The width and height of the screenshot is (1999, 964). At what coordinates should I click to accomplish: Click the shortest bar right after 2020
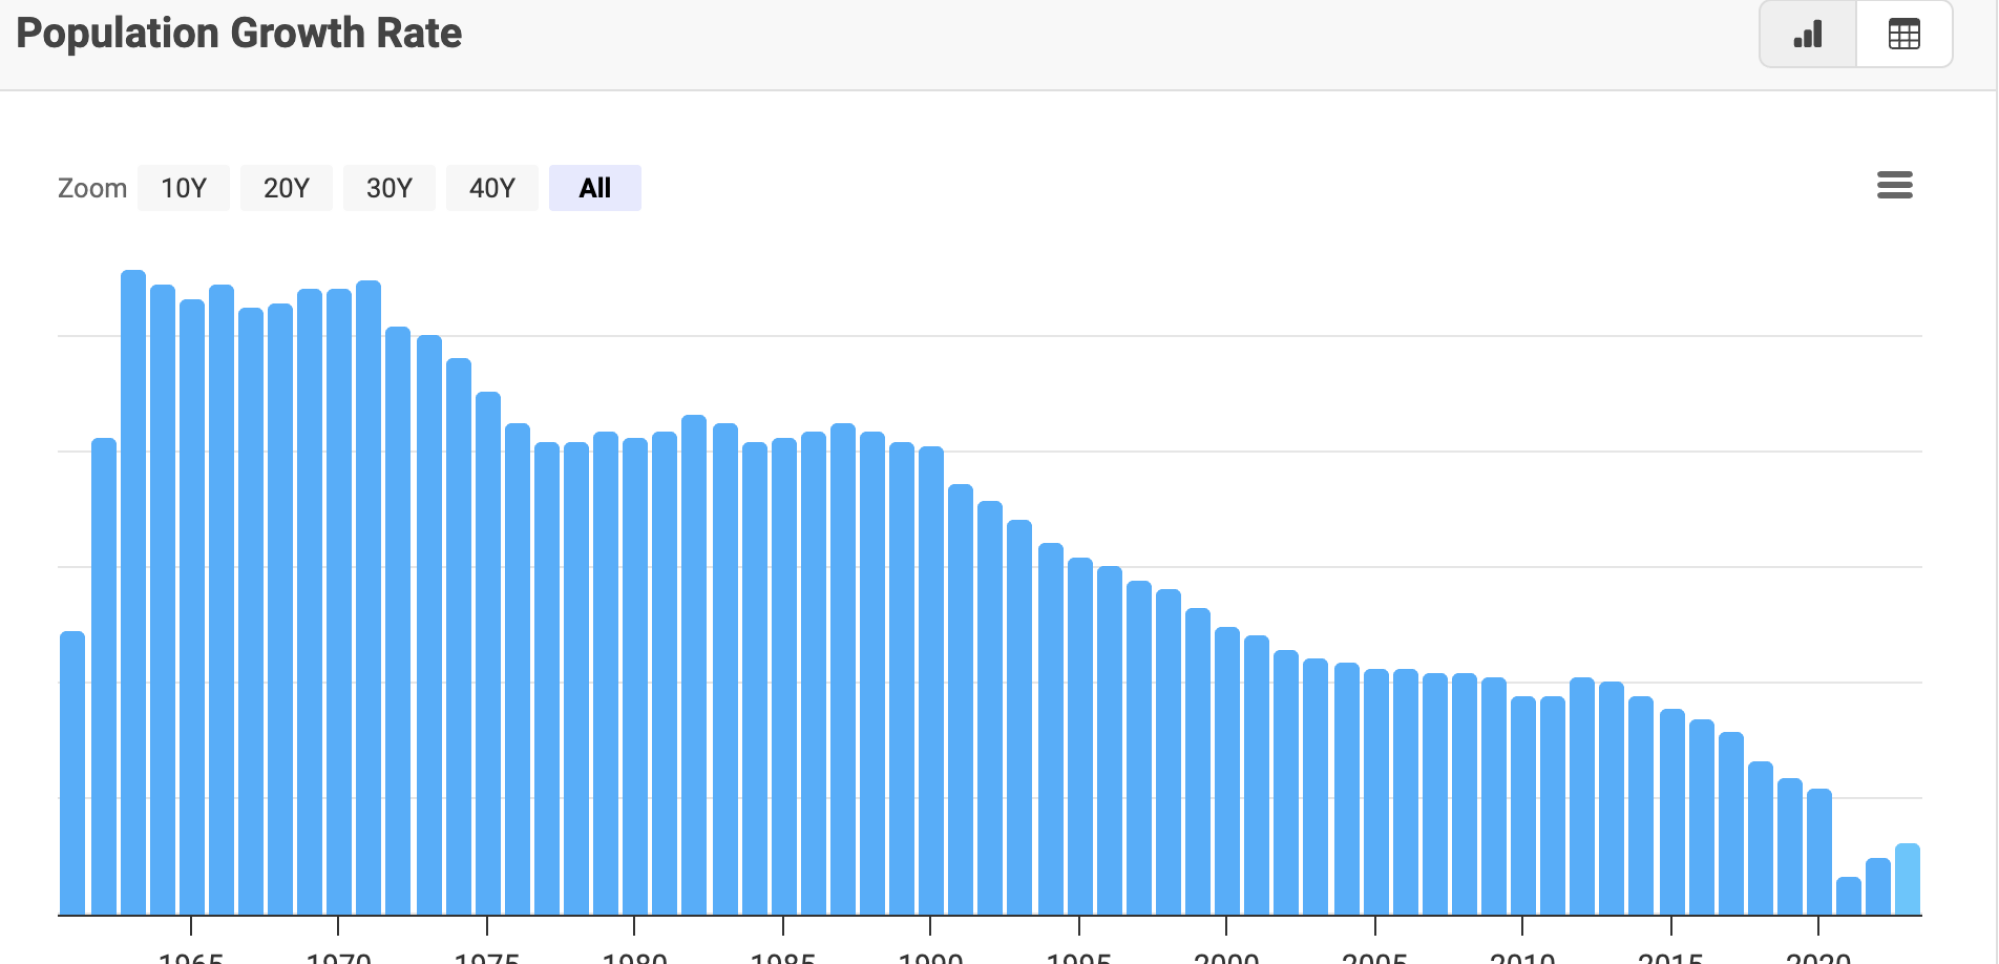[x=1848, y=896]
